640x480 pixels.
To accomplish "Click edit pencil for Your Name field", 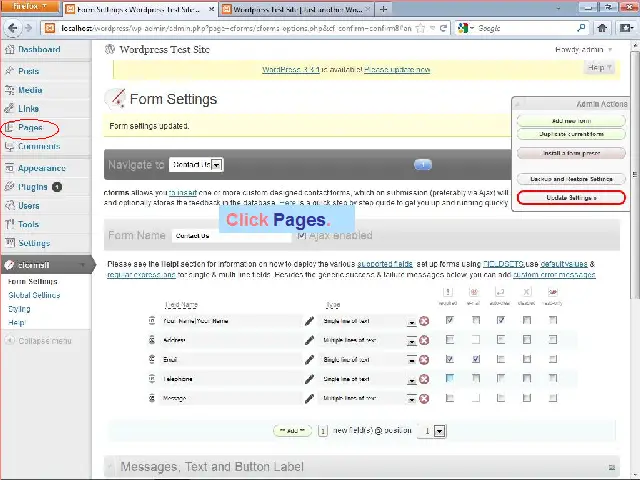I will [309, 321].
